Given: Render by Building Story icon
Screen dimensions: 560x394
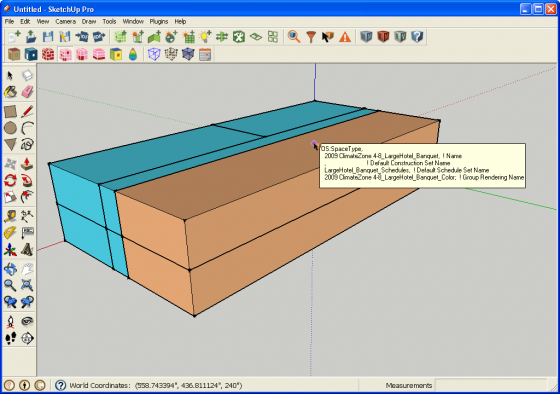Looking at the screenshot, I should coord(99,54).
